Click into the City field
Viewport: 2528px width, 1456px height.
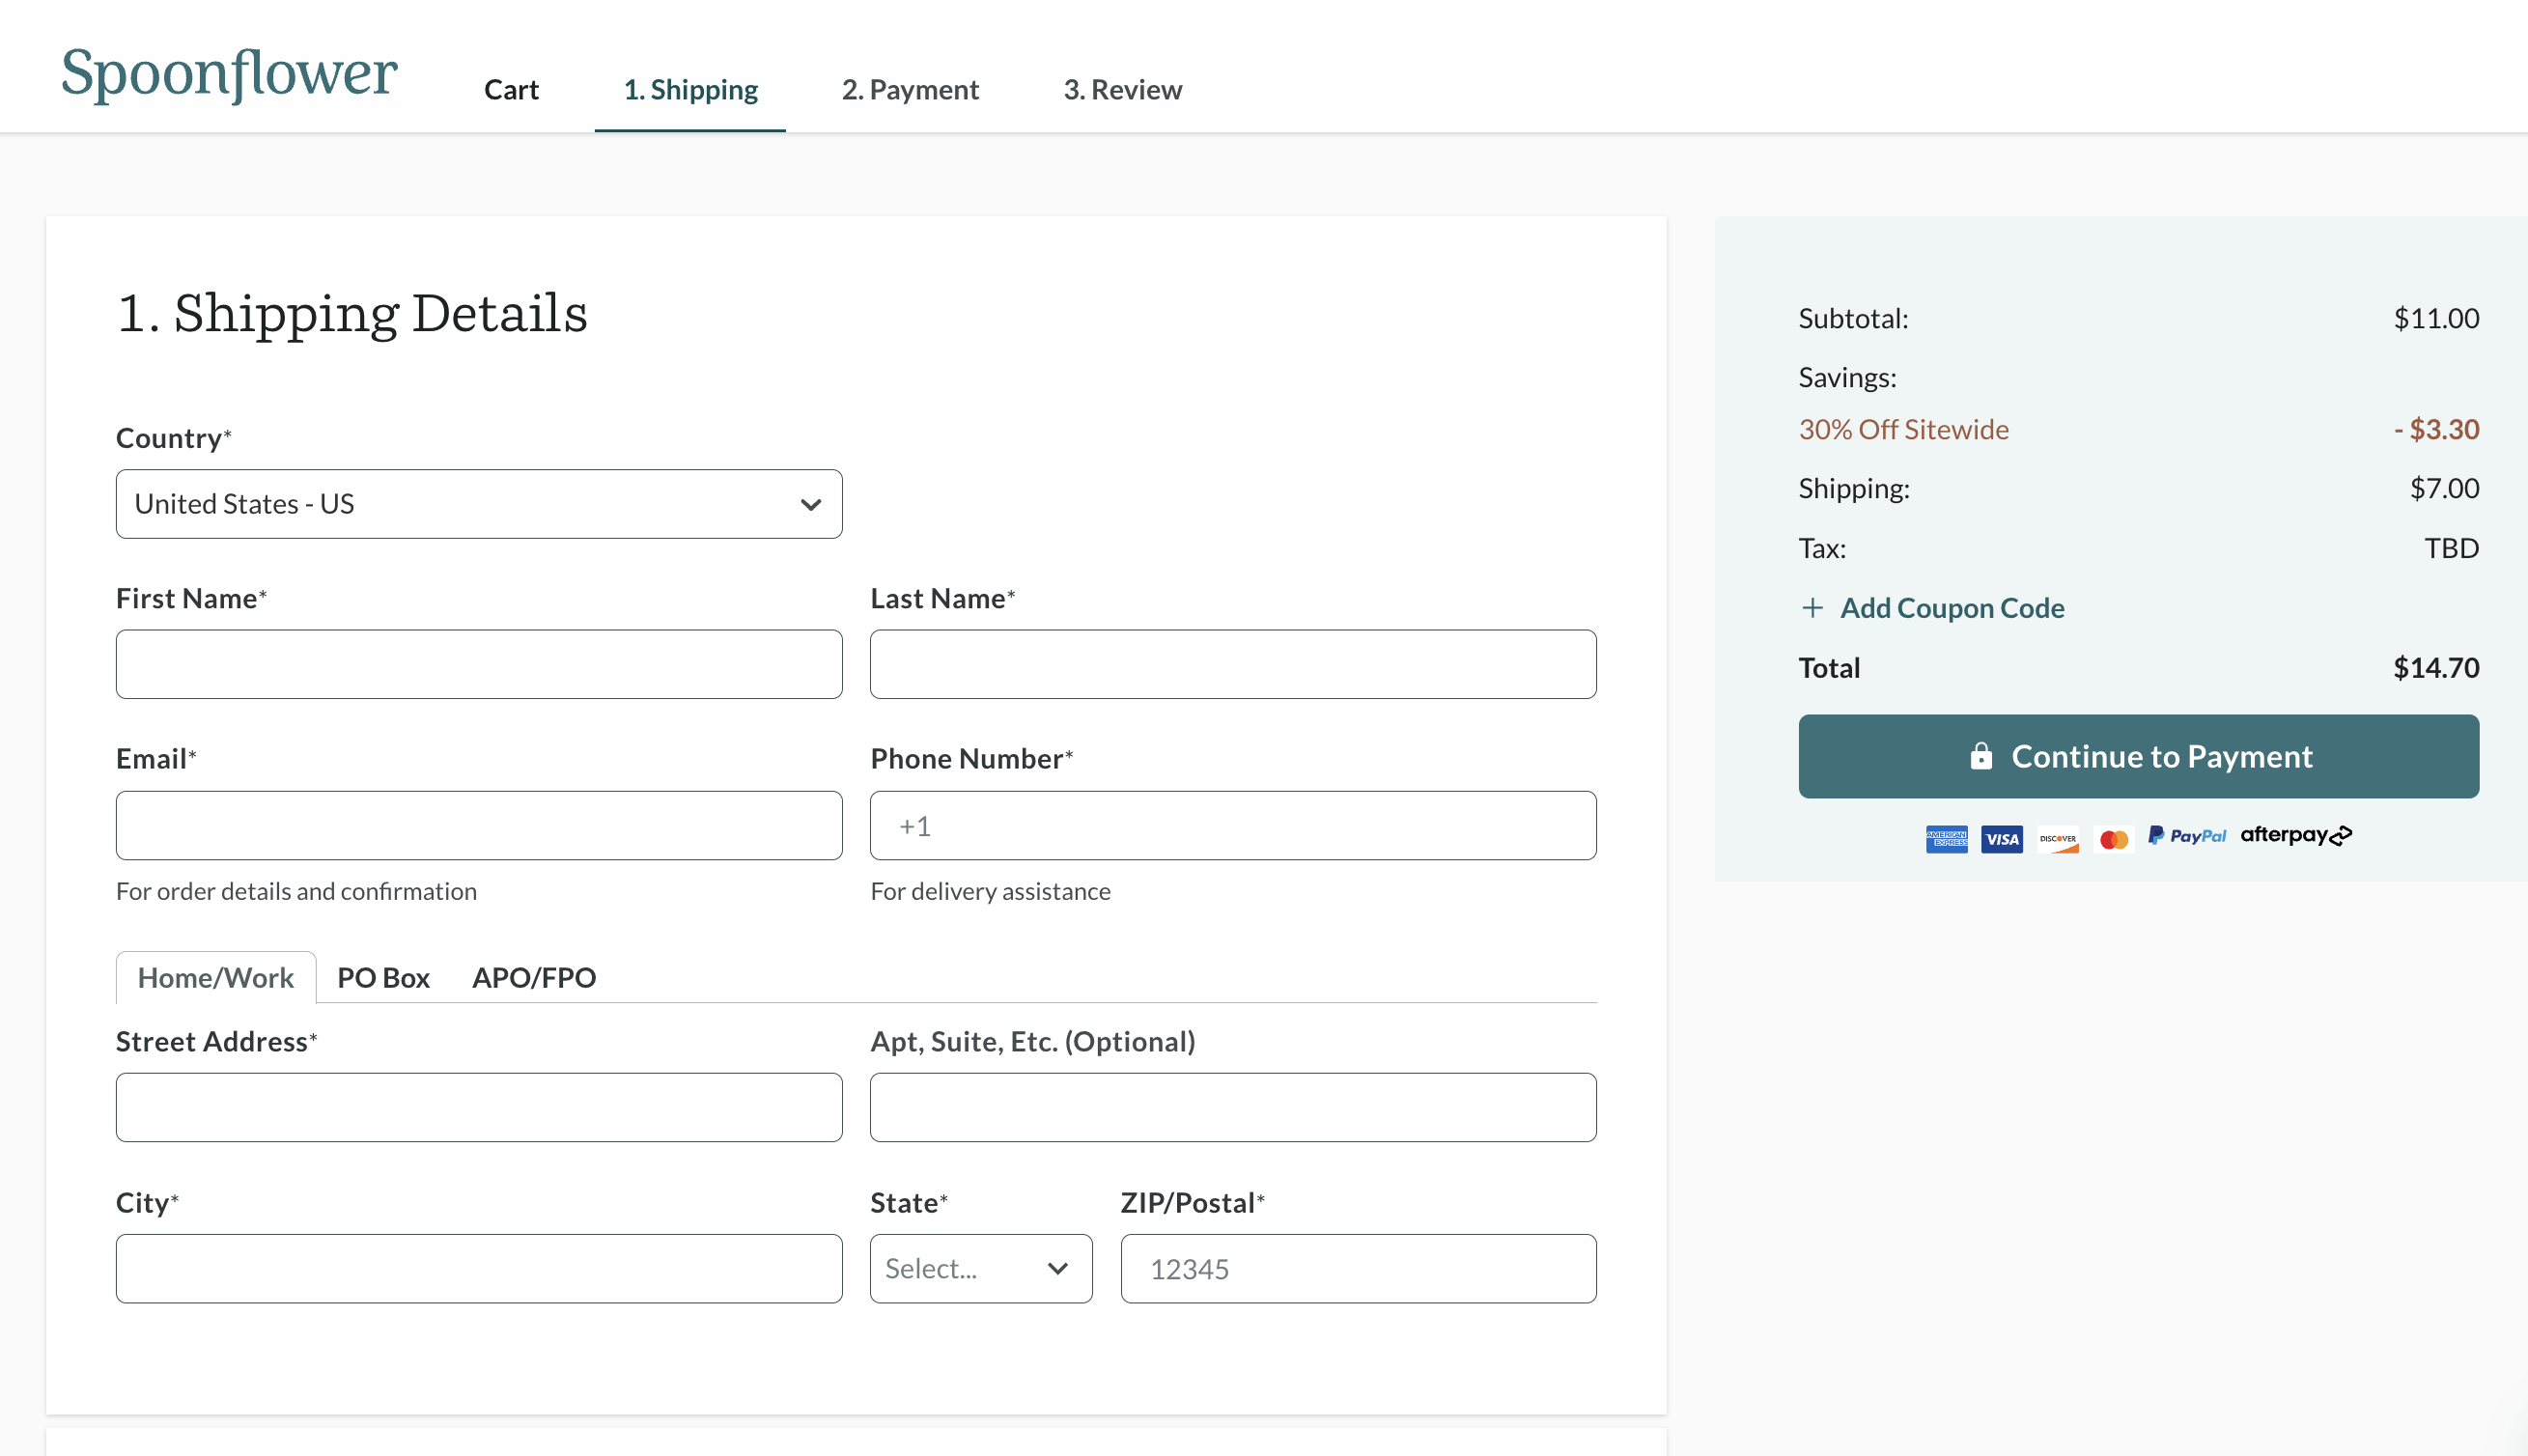479,1268
